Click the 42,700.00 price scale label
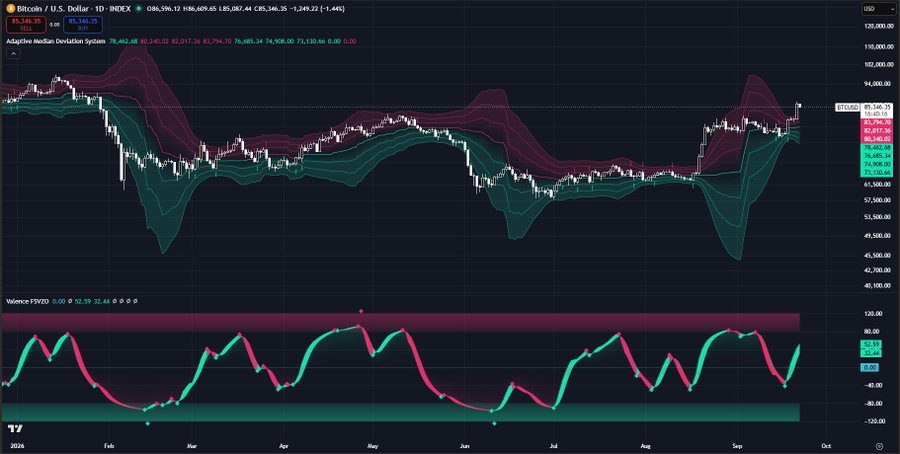Viewport: 900px width, 454px height. click(x=879, y=270)
